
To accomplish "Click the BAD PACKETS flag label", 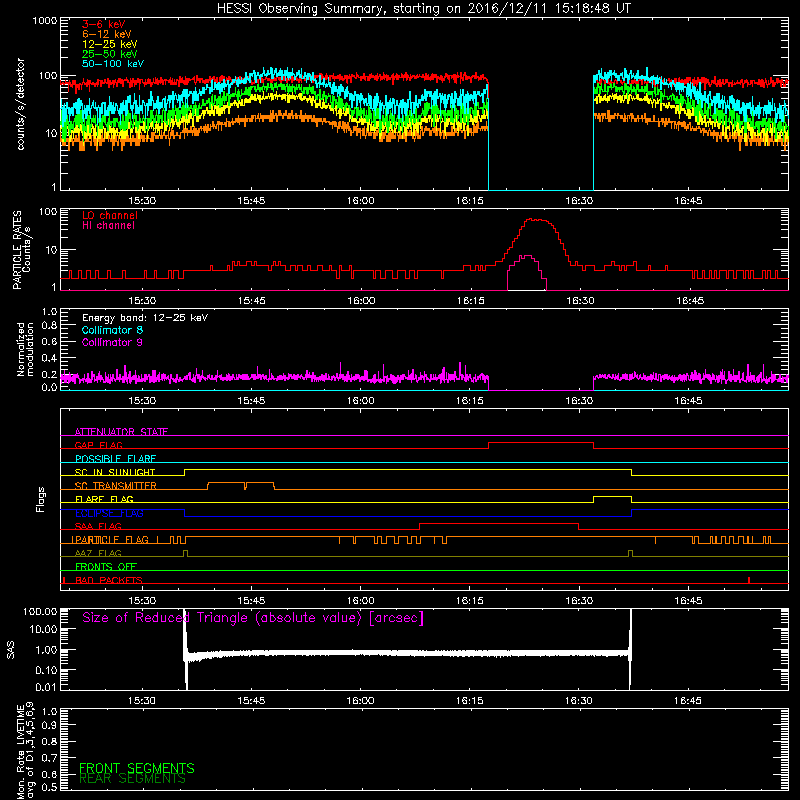I will [109, 580].
